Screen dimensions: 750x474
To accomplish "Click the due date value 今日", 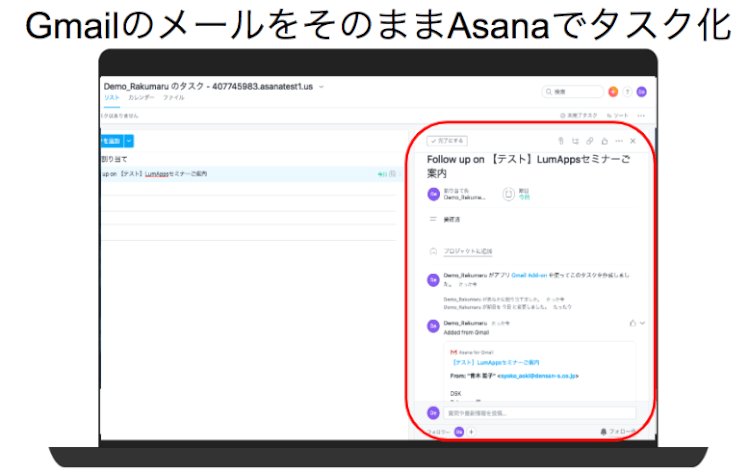I will click(524, 197).
